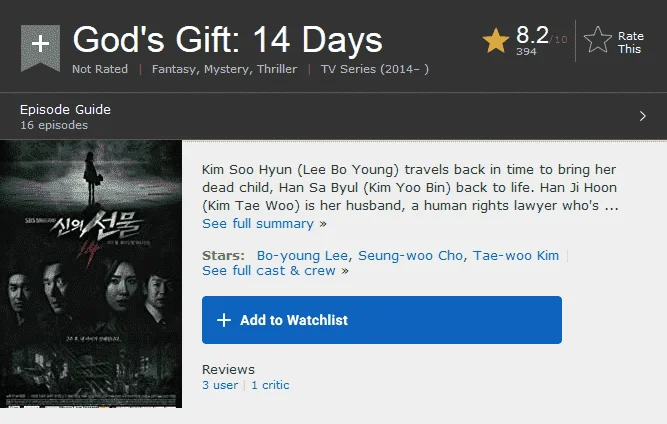Click the empty Rate This star
Viewport: 667px width, 424px height.
(x=598, y=40)
